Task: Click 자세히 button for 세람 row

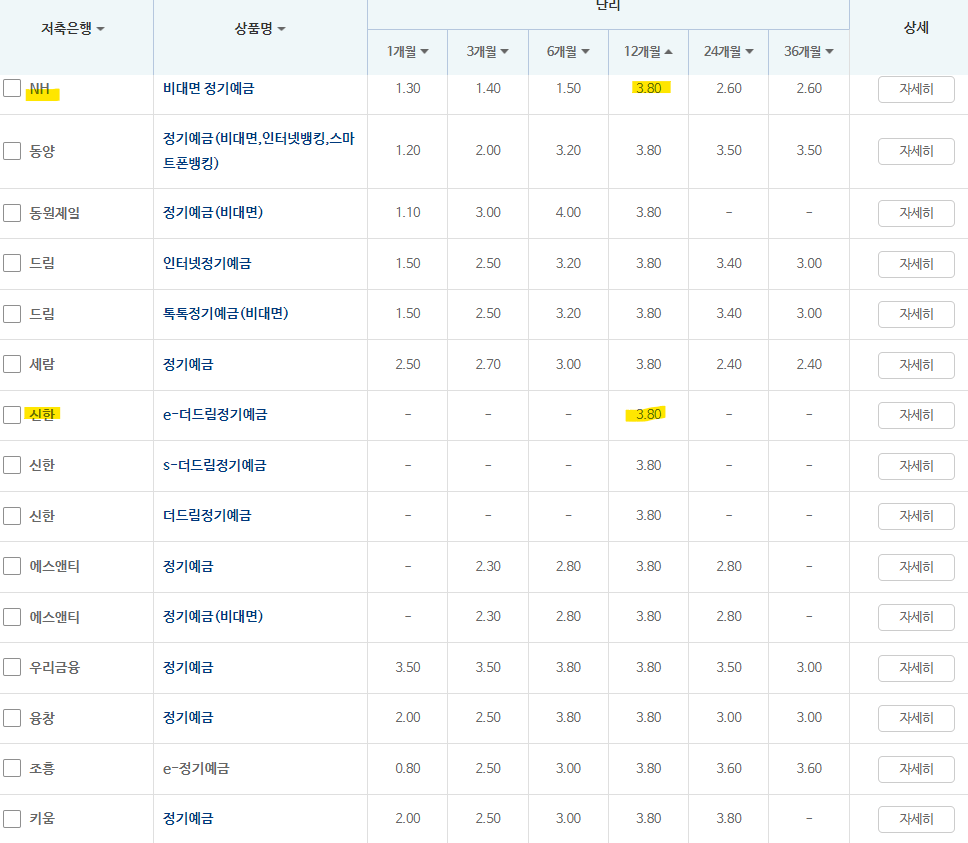Action: tap(916, 365)
